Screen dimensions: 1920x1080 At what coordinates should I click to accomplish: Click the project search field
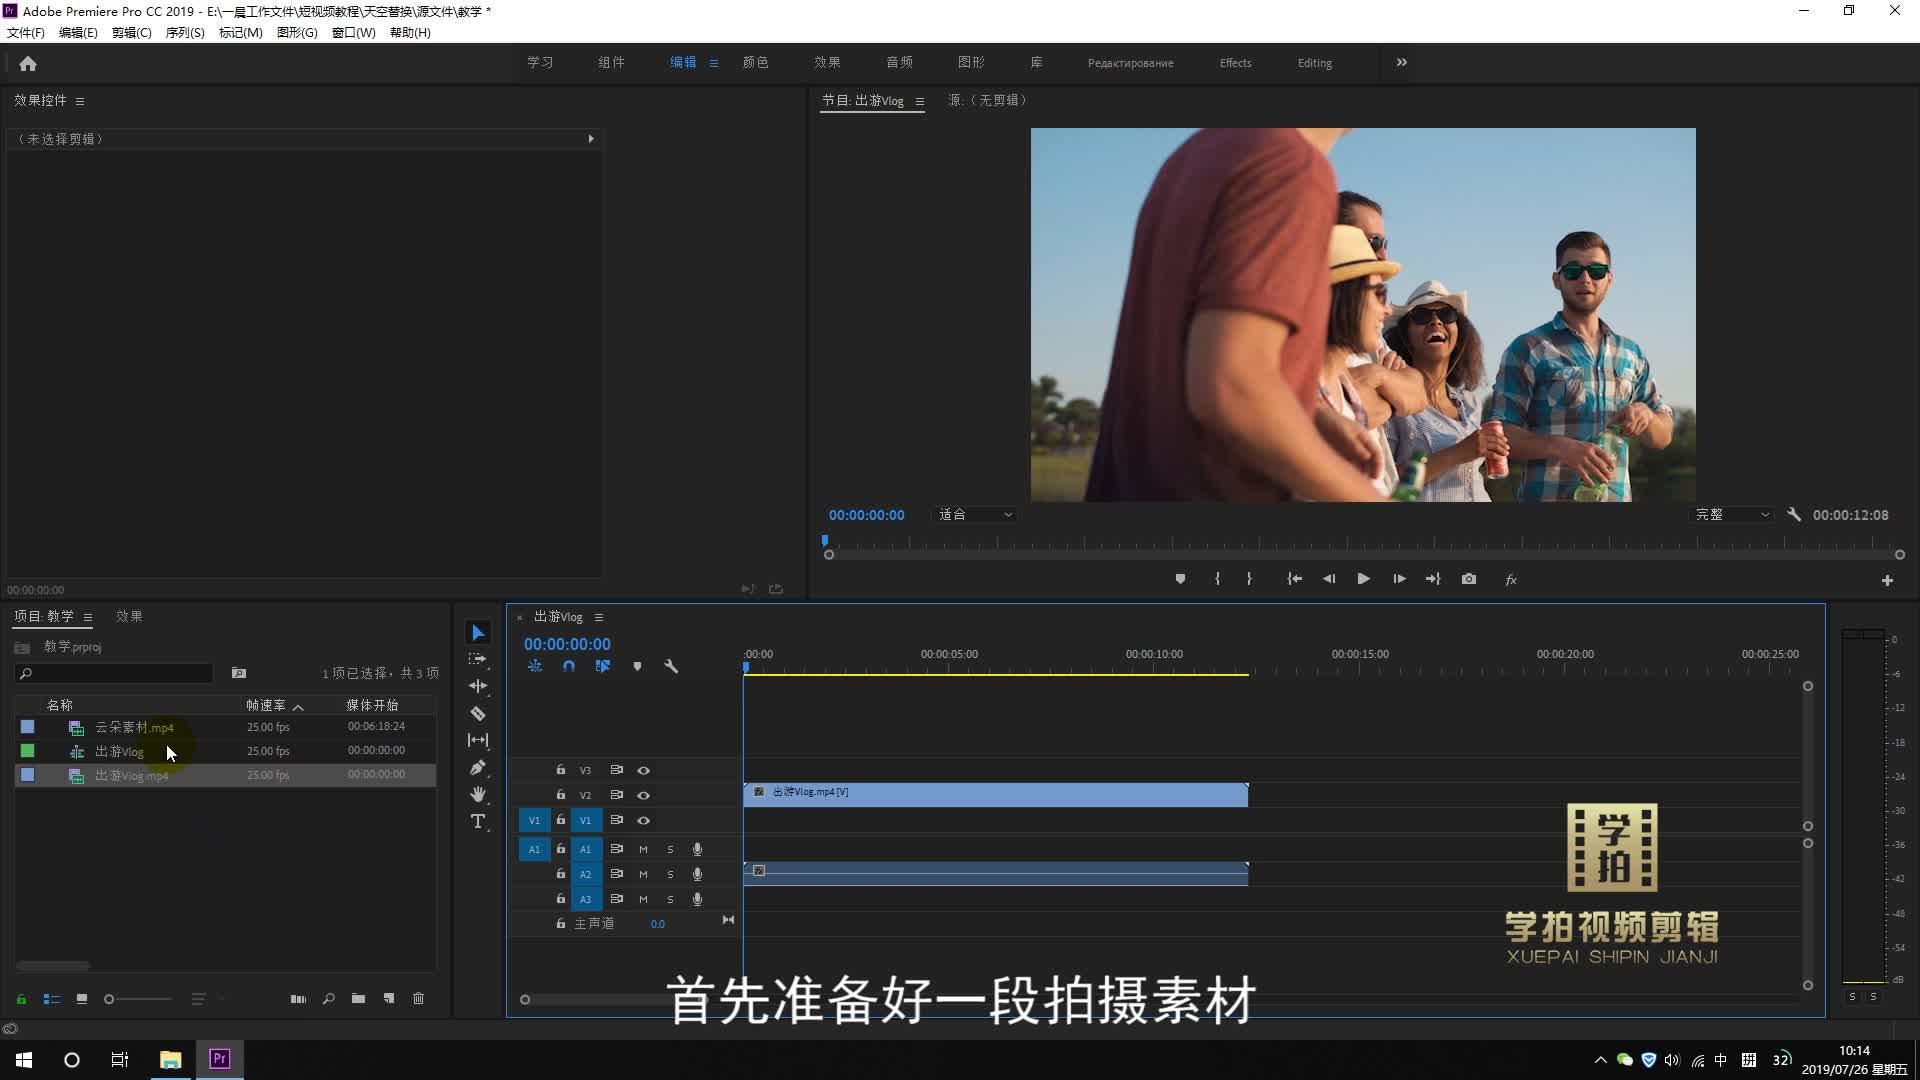(x=115, y=673)
